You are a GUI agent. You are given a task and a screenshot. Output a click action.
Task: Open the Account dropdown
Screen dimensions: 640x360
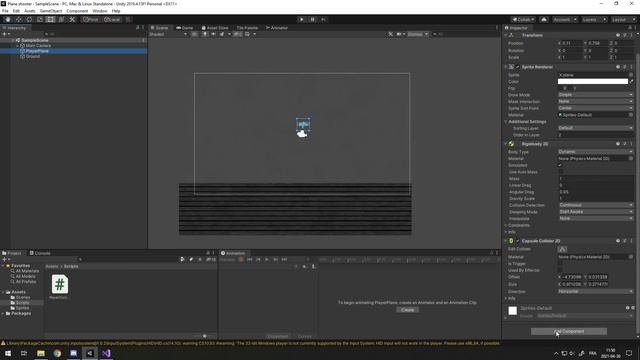click(564, 20)
